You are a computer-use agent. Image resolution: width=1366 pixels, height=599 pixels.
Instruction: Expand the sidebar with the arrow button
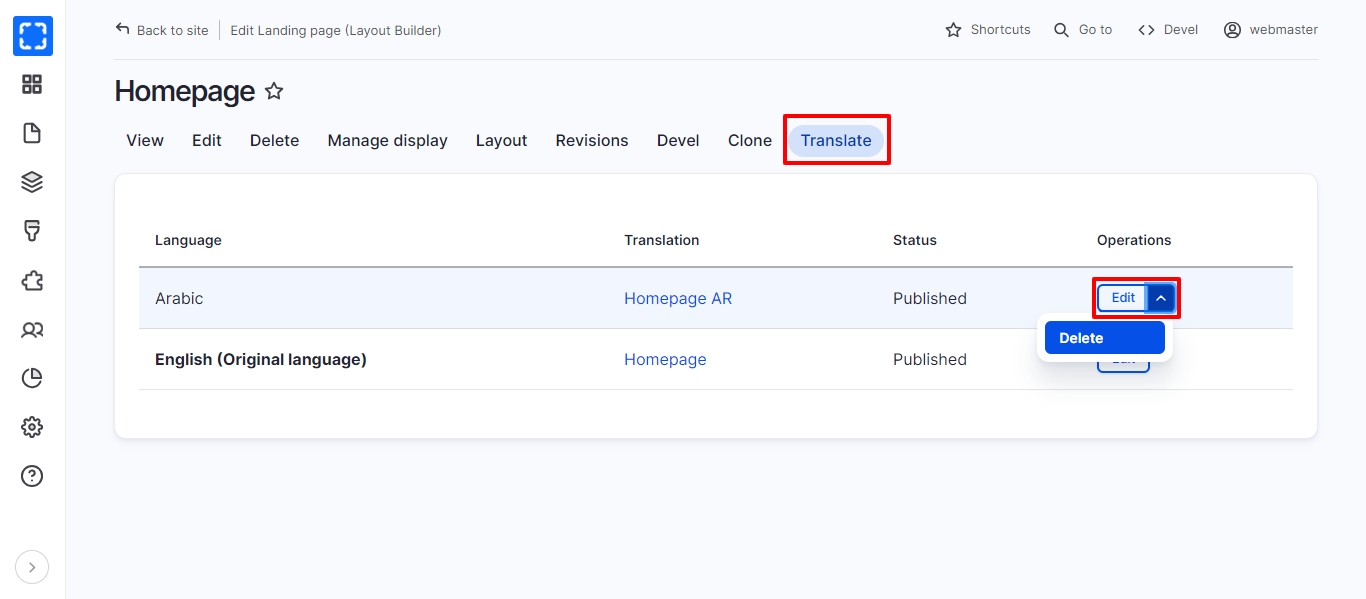click(32, 568)
